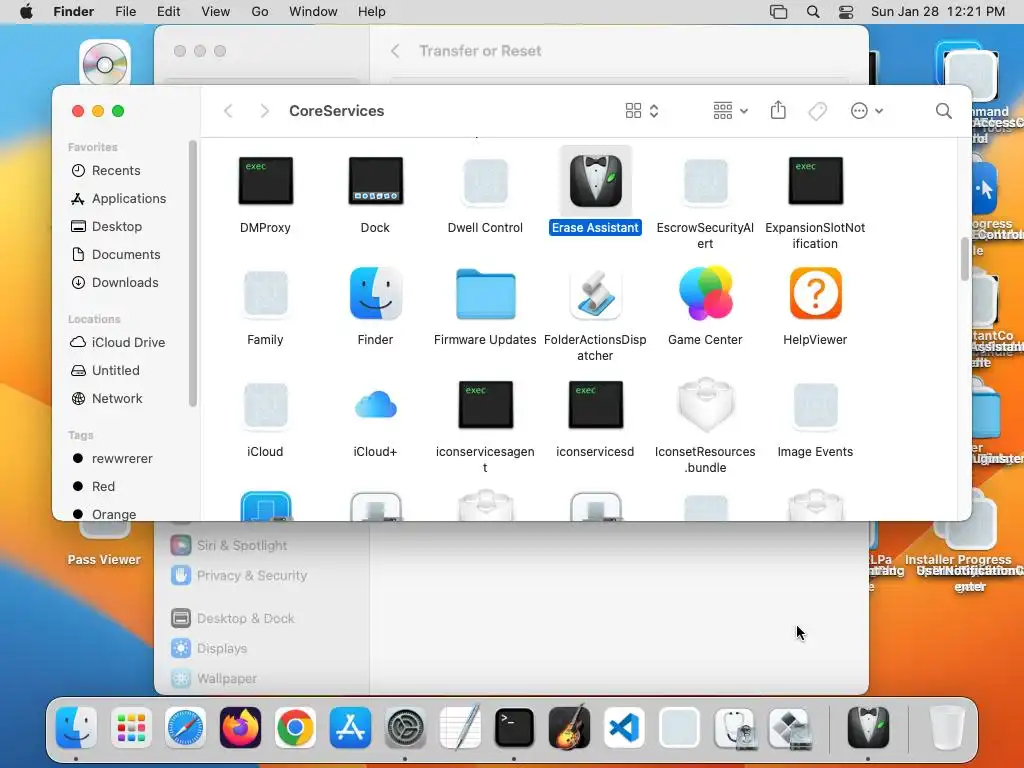Open the Go menu
The width and height of the screenshot is (1024, 768).
coord(260,12)
